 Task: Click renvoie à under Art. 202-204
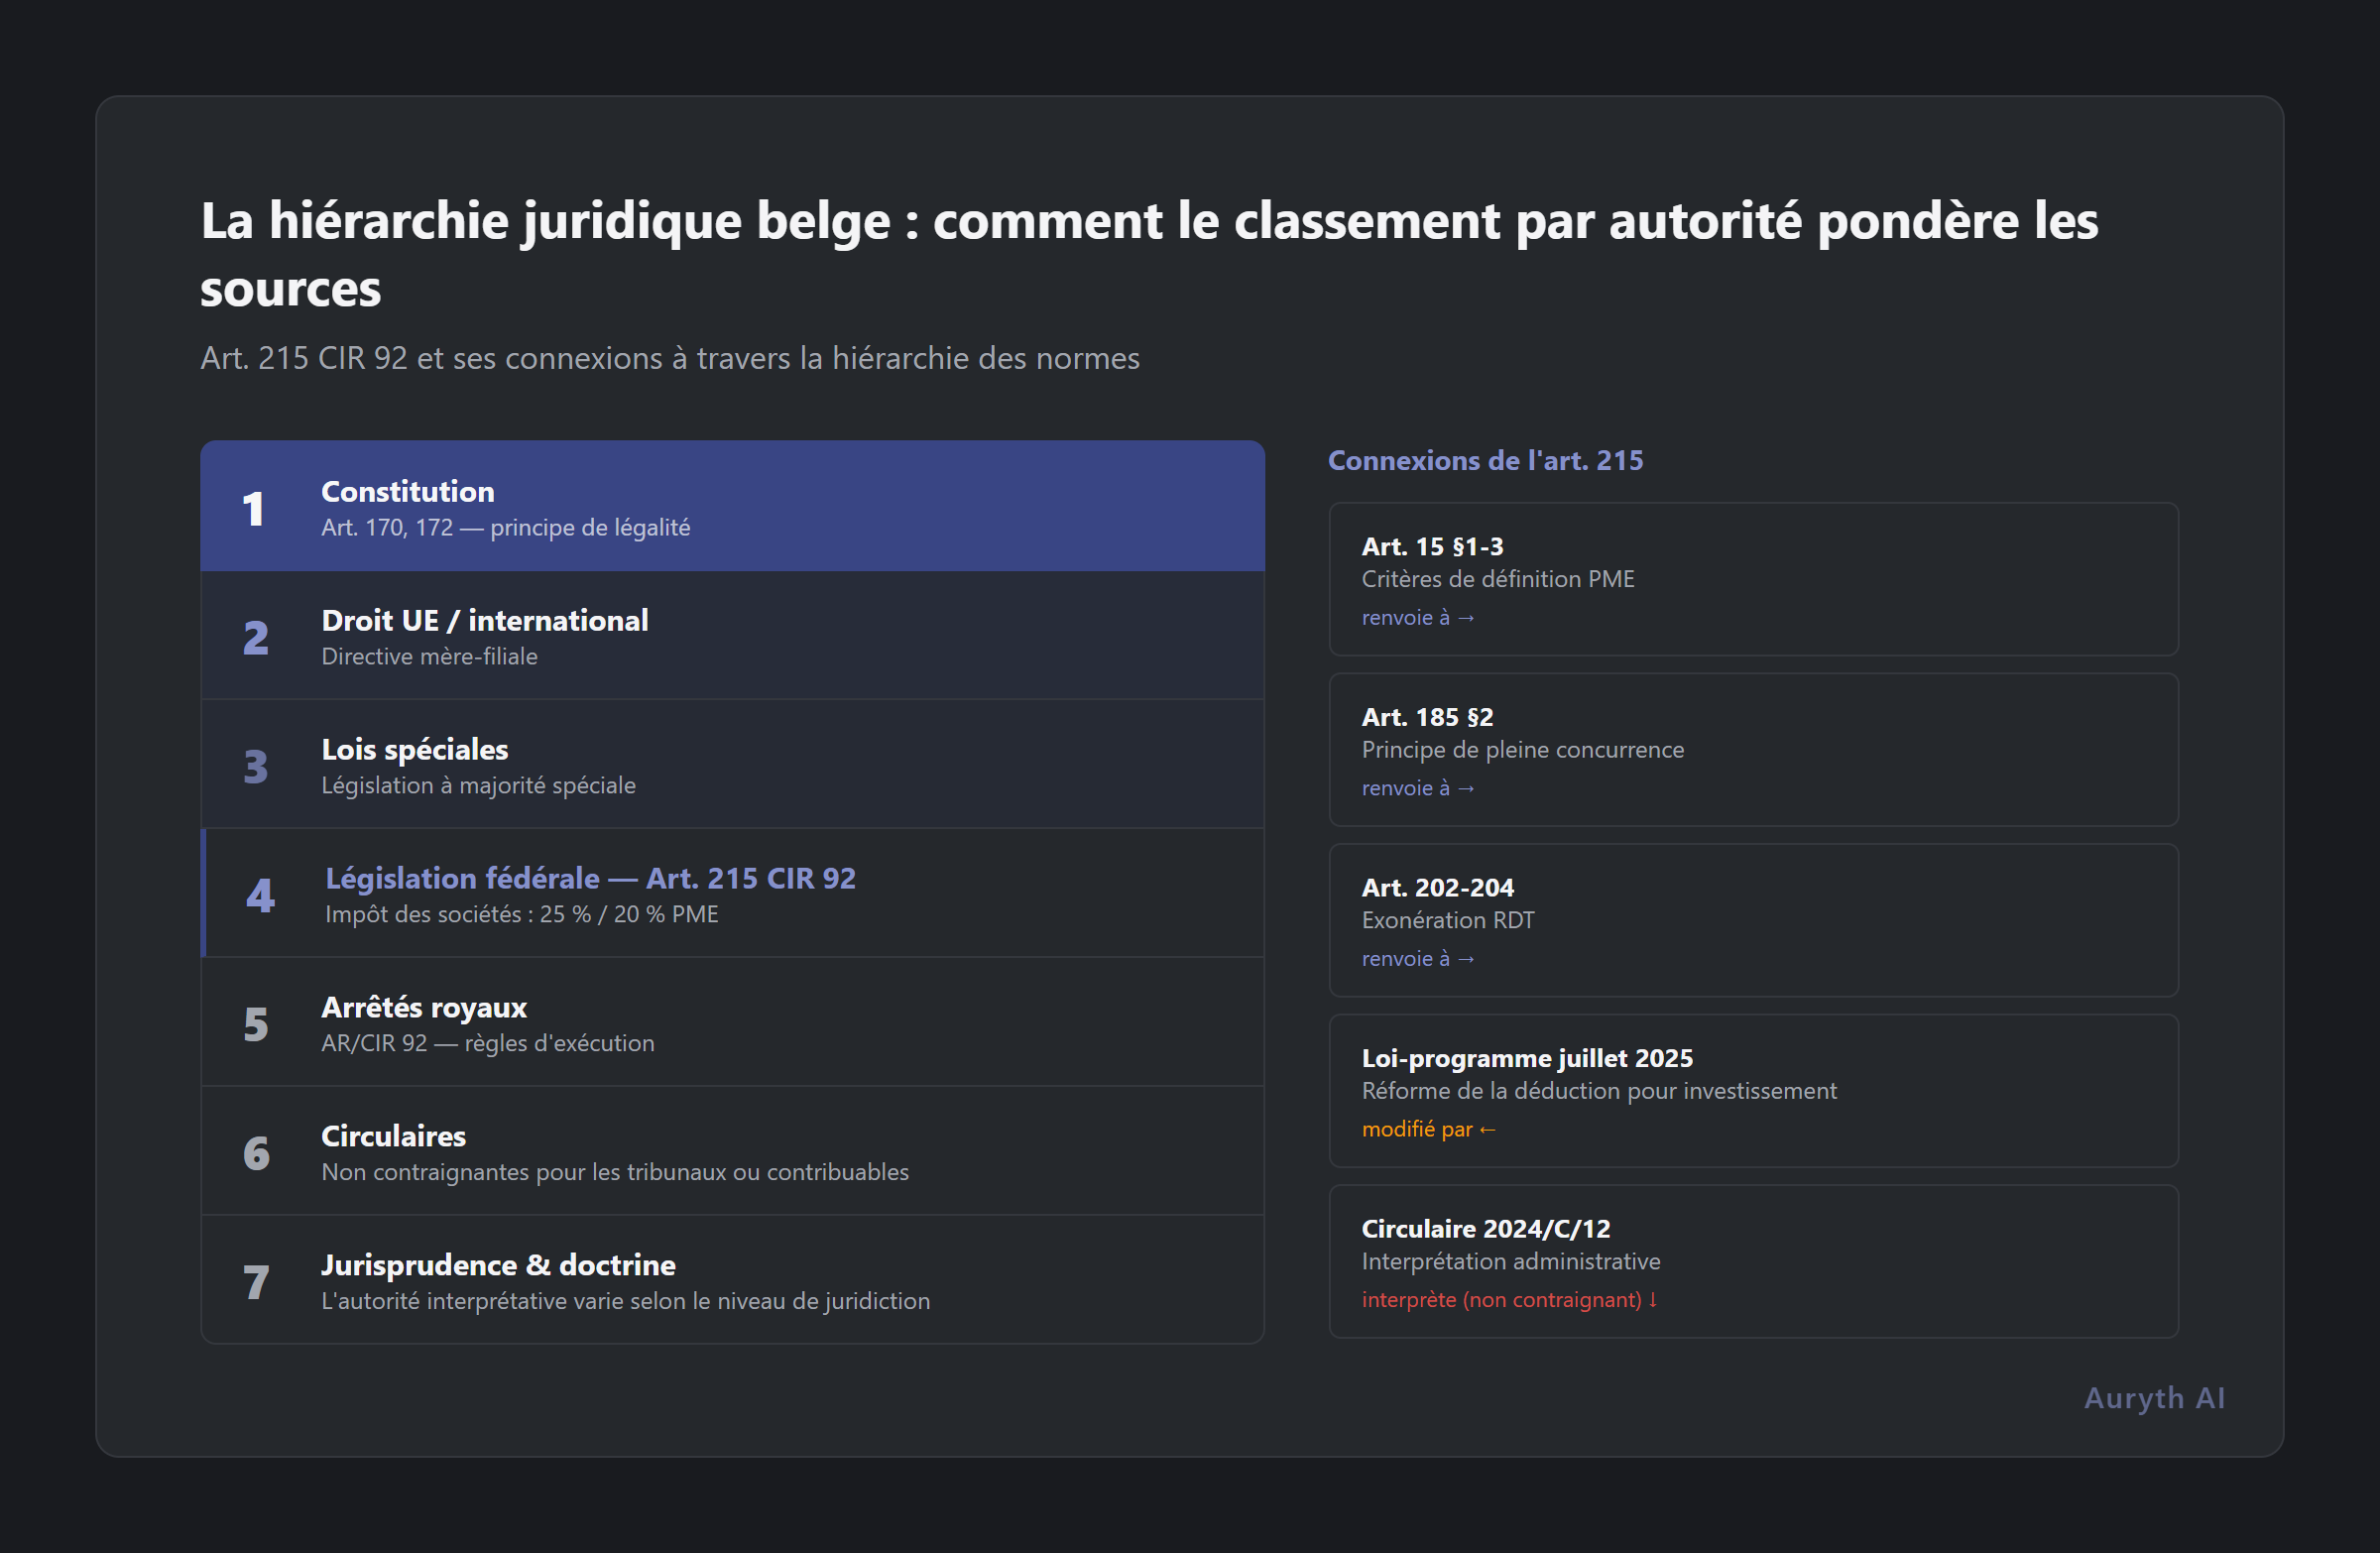[1416, 958]
